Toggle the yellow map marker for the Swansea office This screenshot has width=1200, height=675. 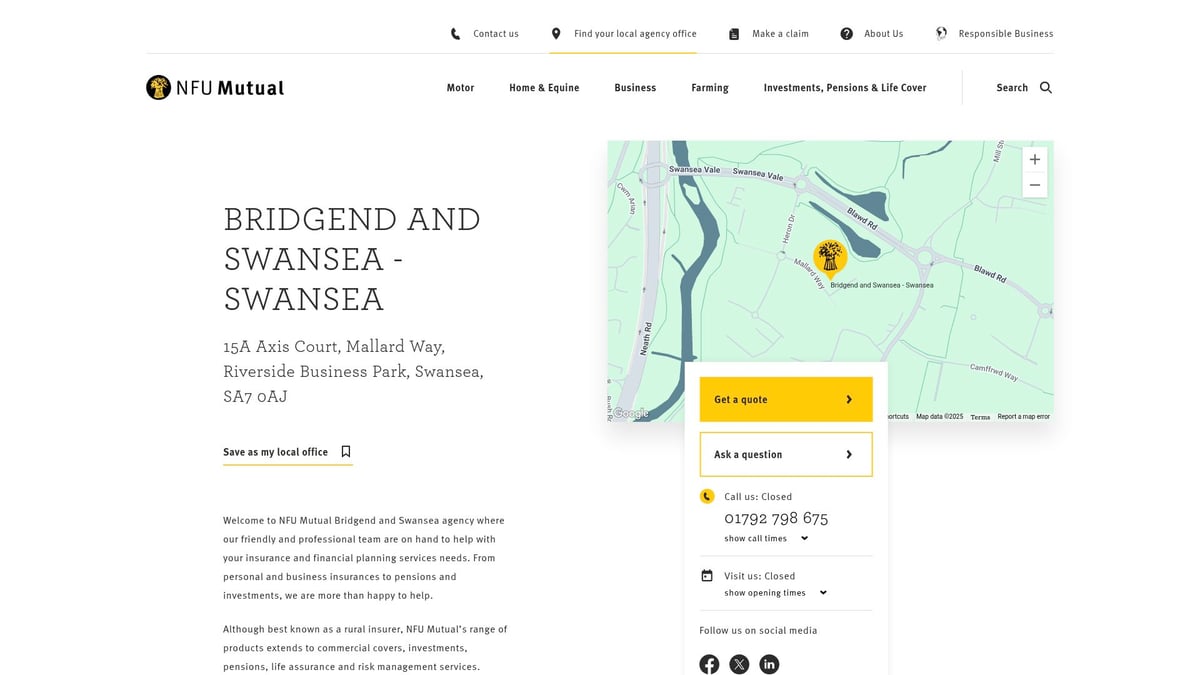831,255
